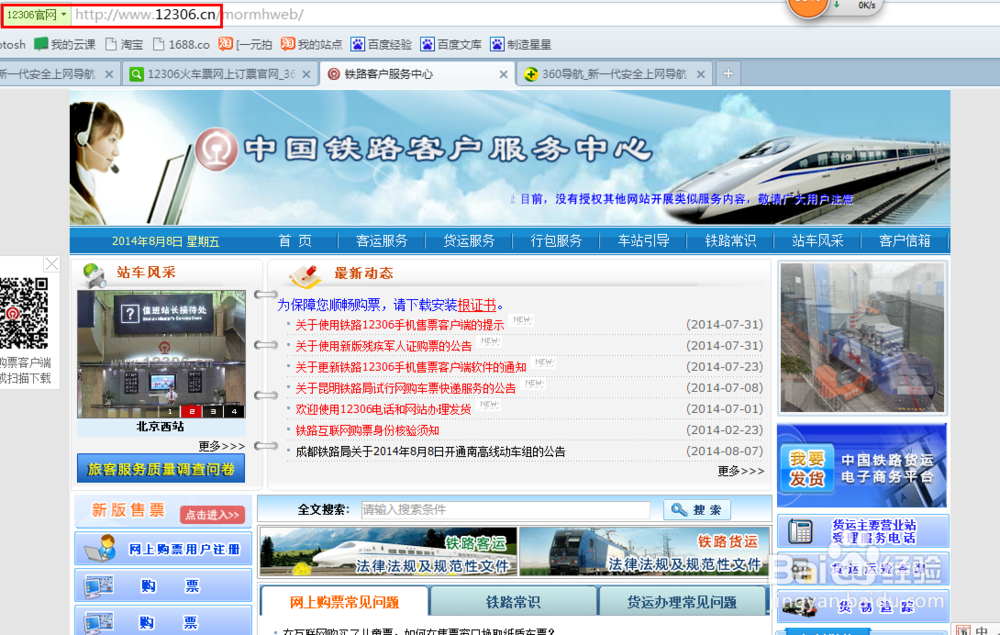Open 百度文库 bookmark
Screen dimensions: 1000x635
tap(451, 45)
